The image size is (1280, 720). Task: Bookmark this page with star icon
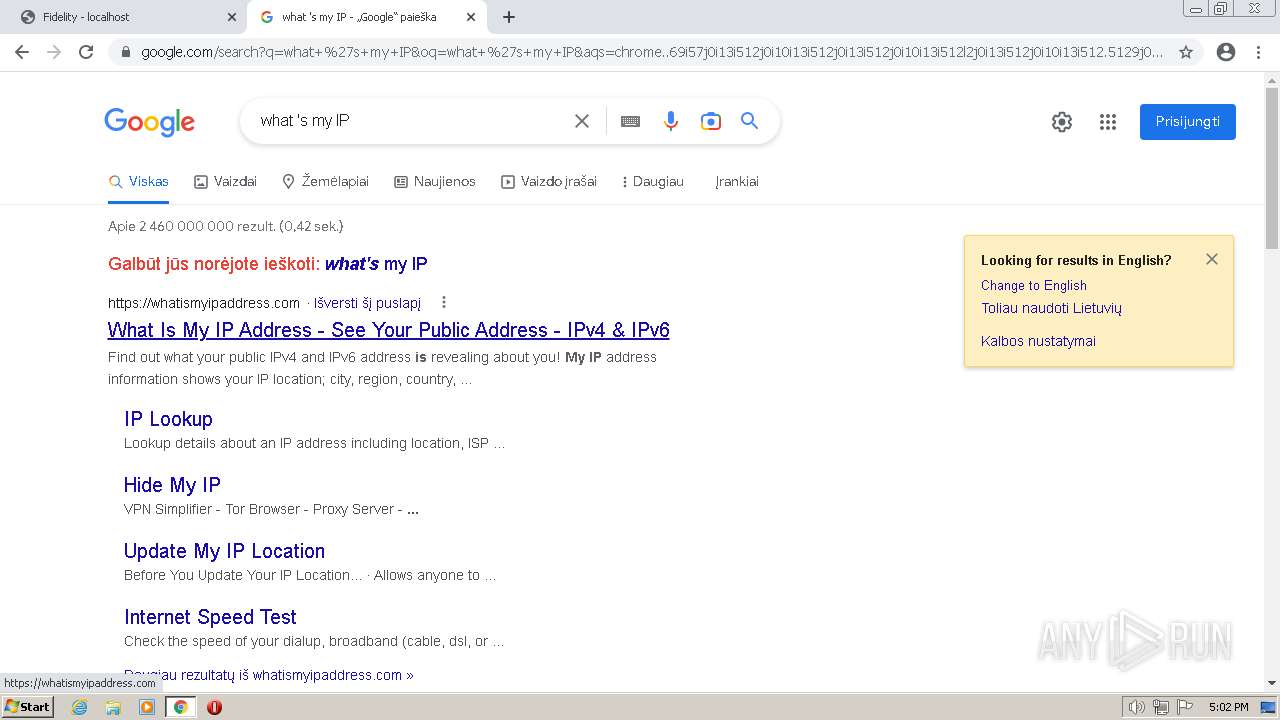click(1186, 52)
